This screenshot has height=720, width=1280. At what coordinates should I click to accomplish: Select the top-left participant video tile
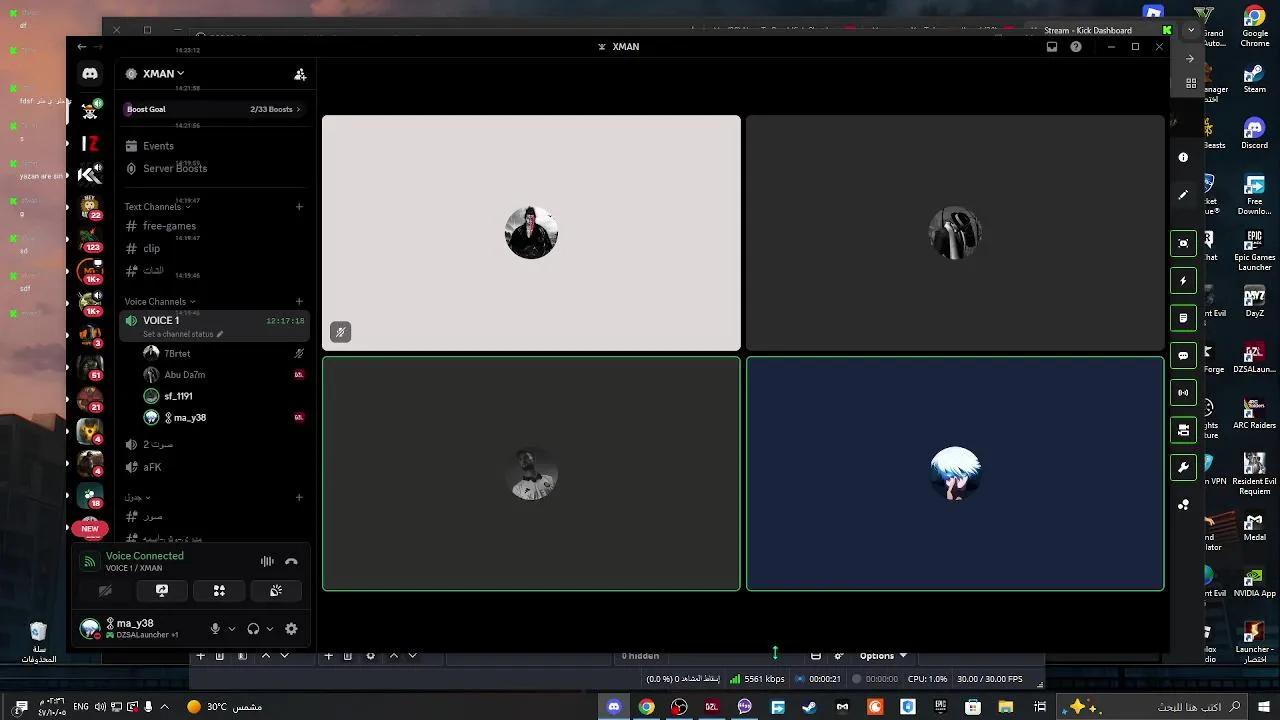click(531, 233)
